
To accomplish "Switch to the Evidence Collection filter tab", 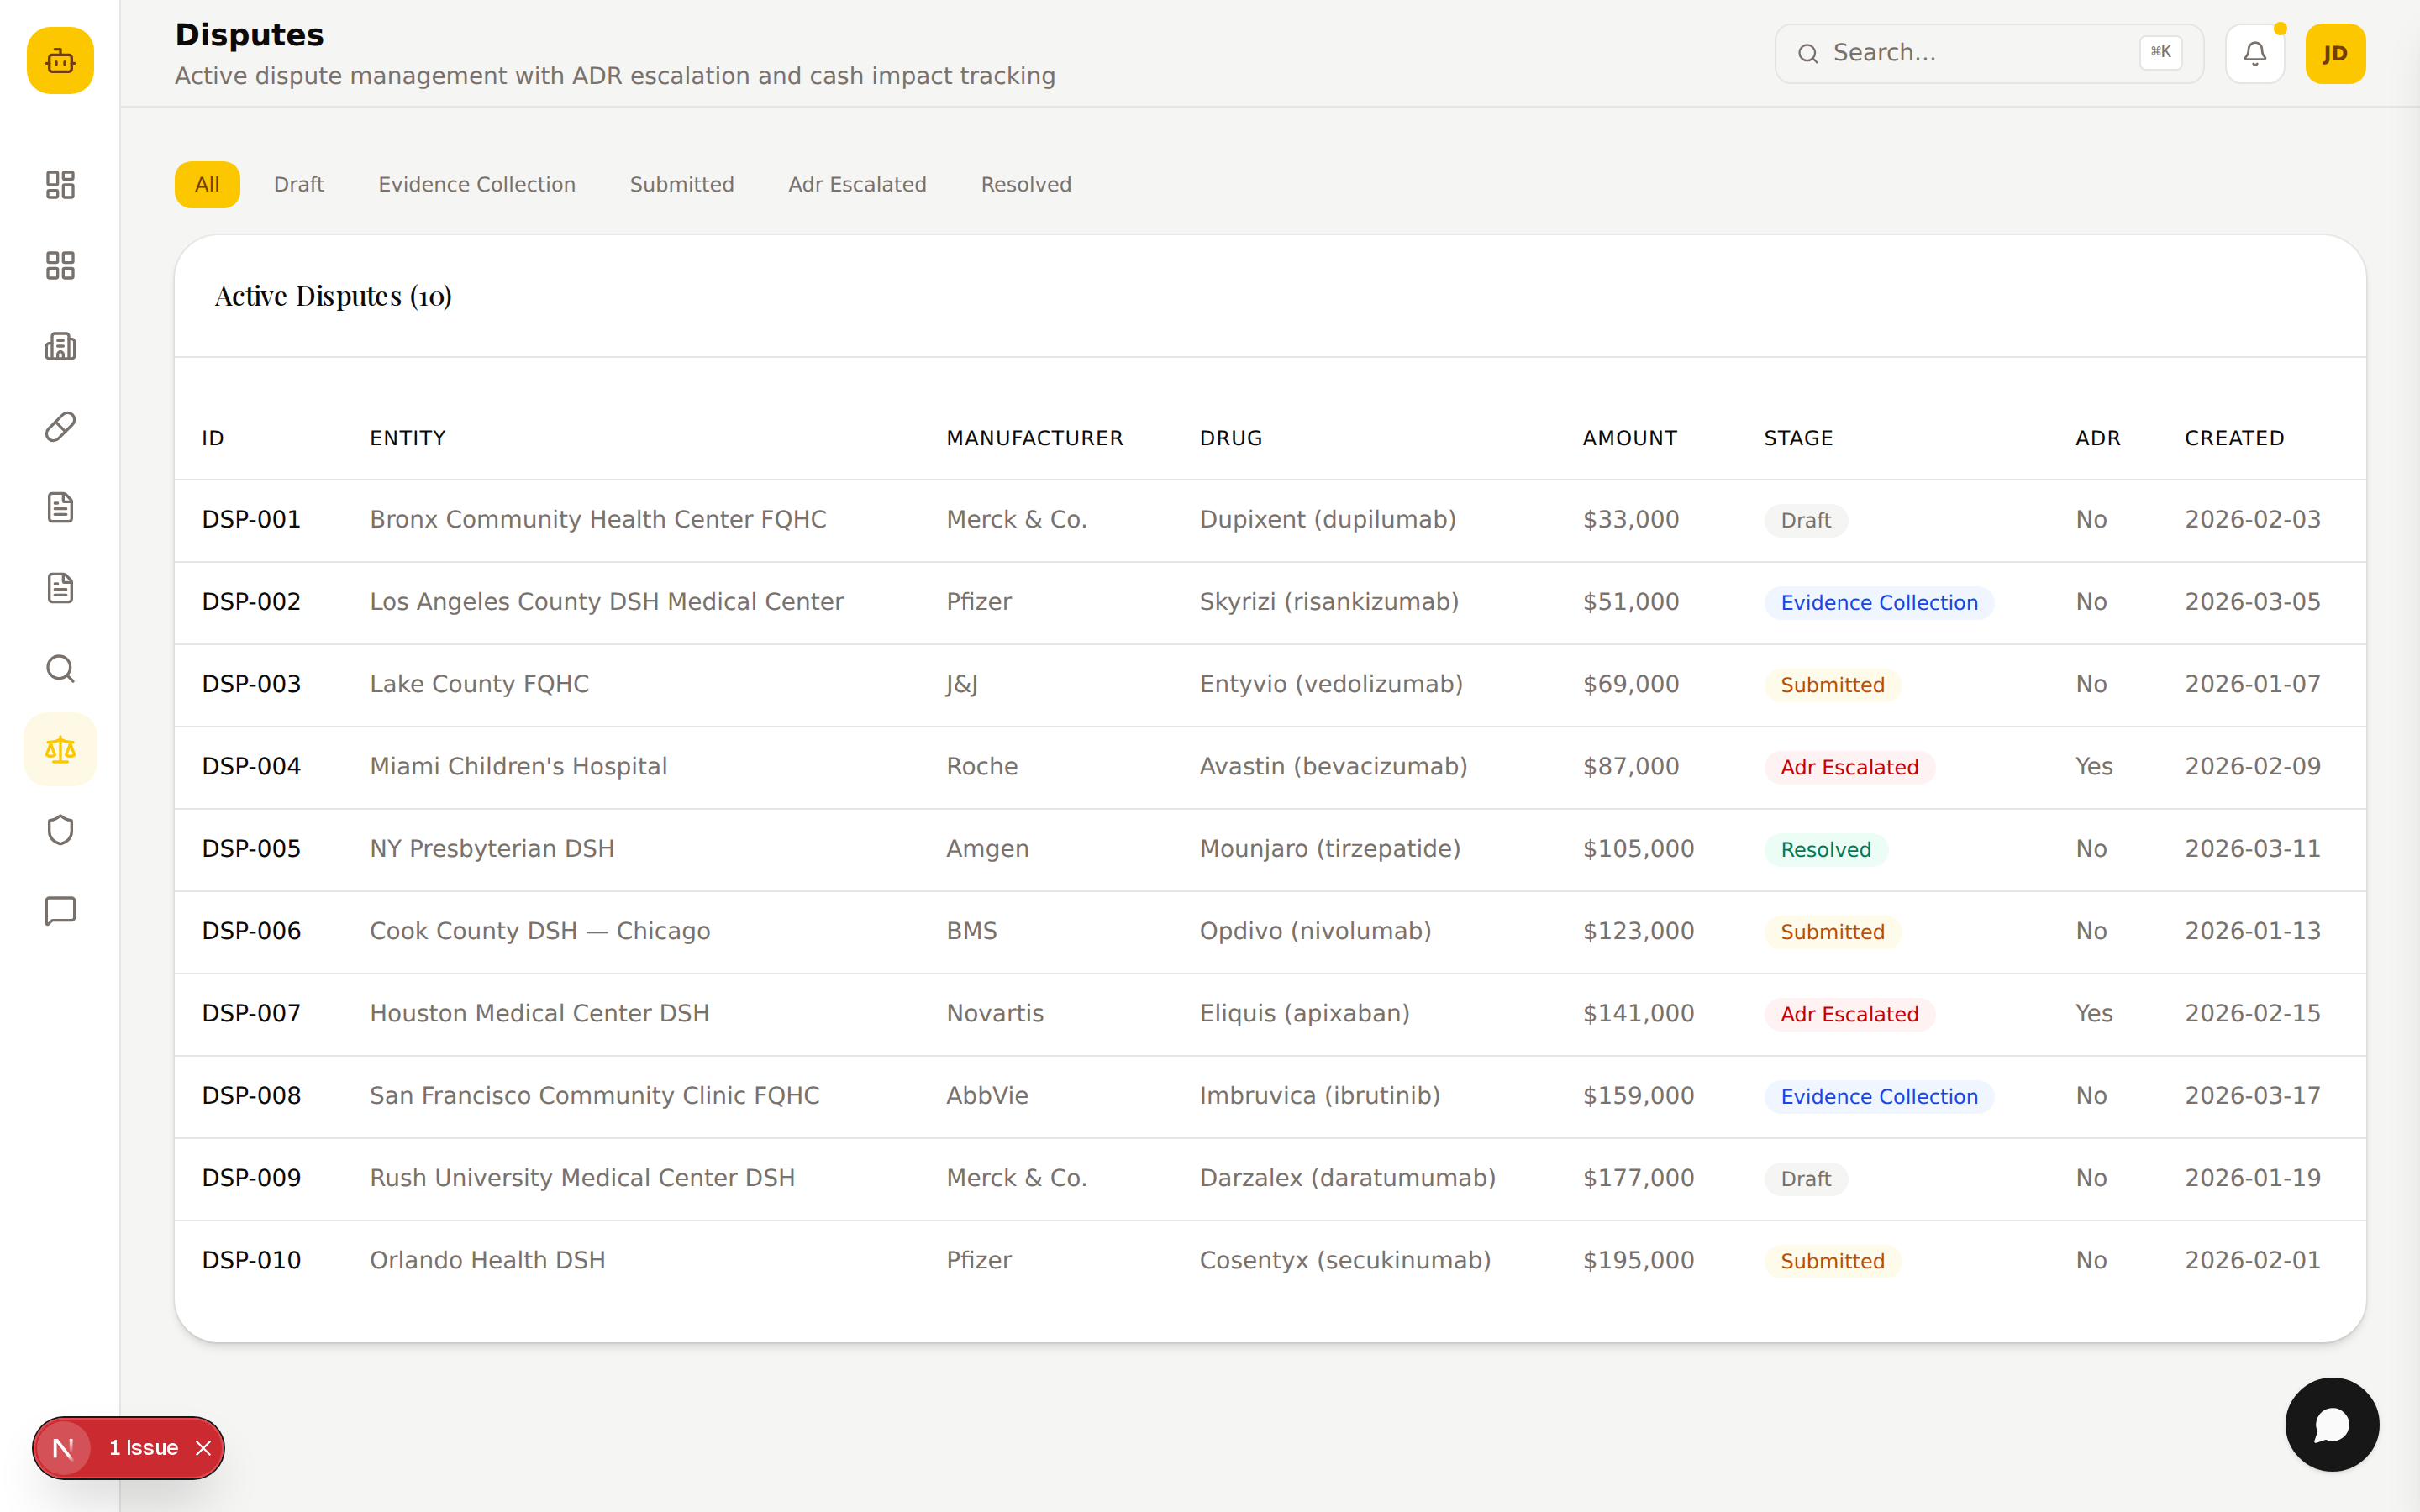I will point(477,185).
